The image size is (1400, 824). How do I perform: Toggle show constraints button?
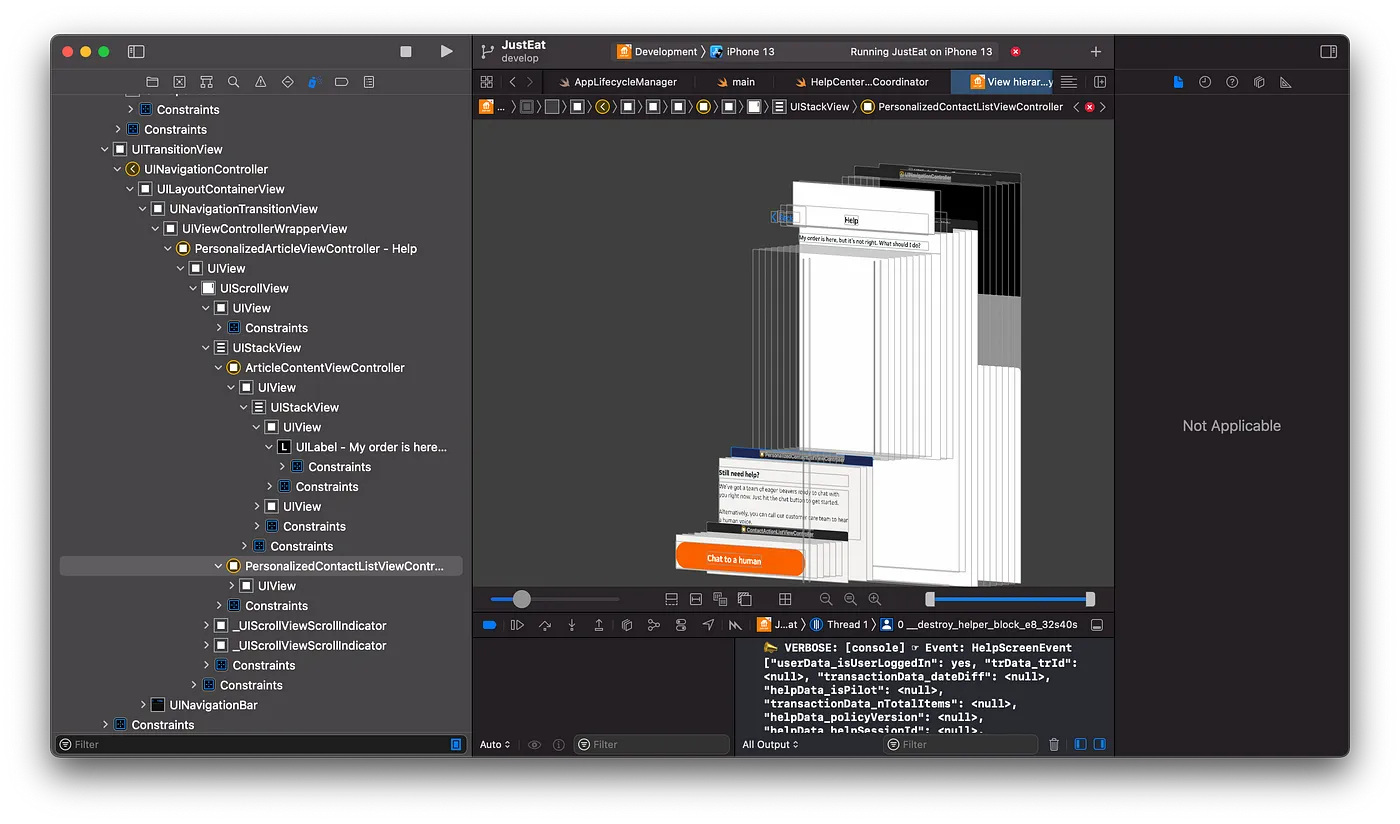coord(696,599)
